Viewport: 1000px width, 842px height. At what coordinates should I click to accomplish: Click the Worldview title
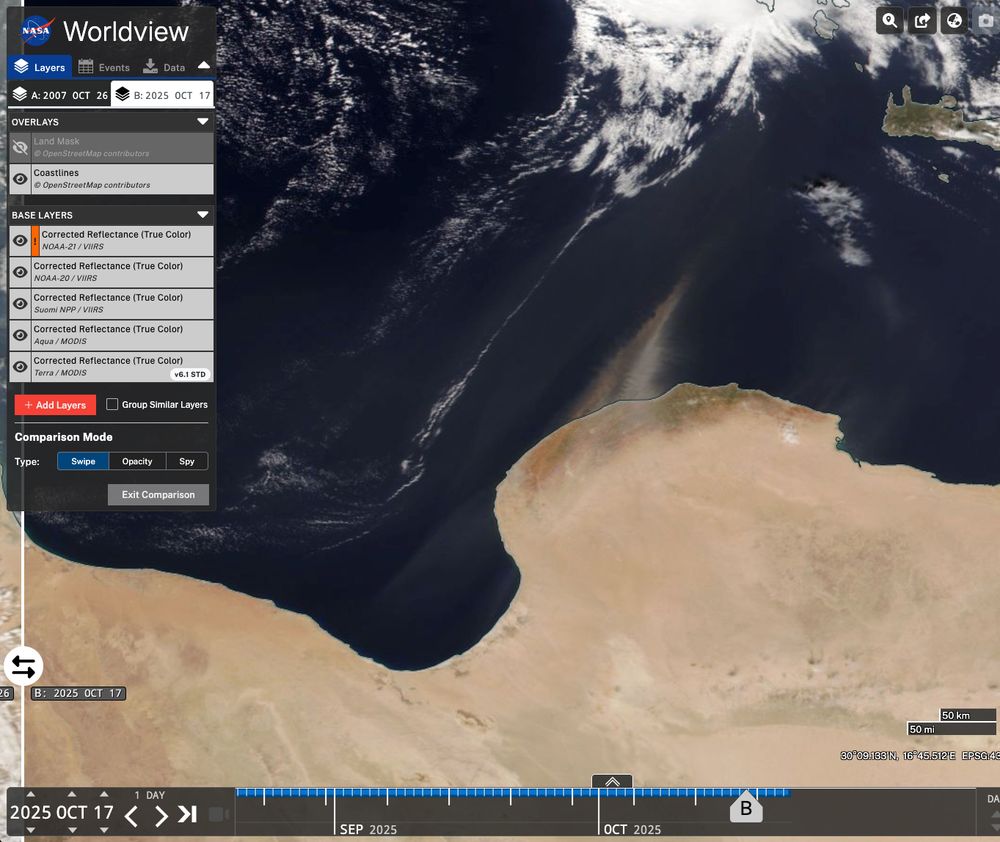tap(126, 31)
